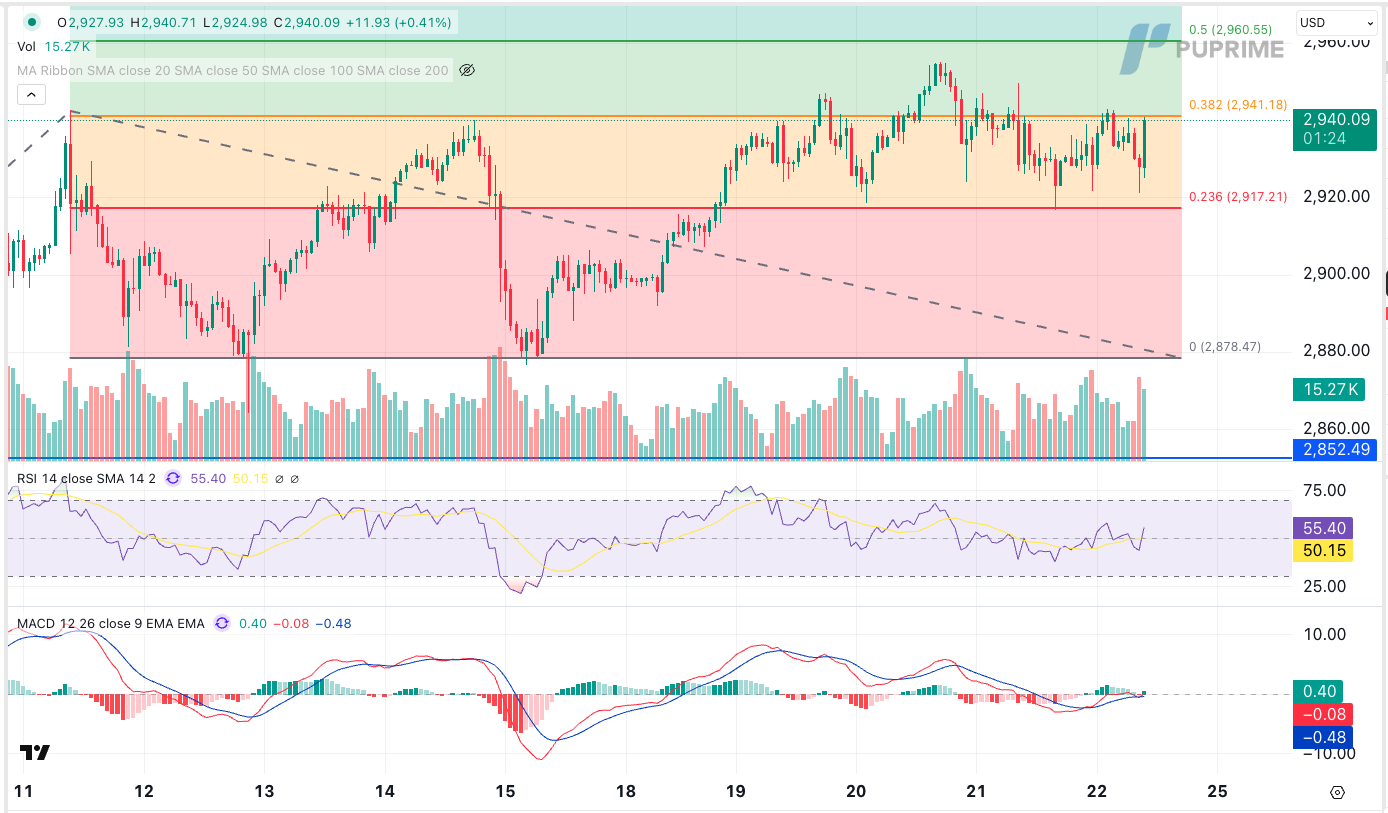Viewport: 1388px width, 813px height.
Task: Click the date label 18 on time axis
Action: tap(626, 792)
